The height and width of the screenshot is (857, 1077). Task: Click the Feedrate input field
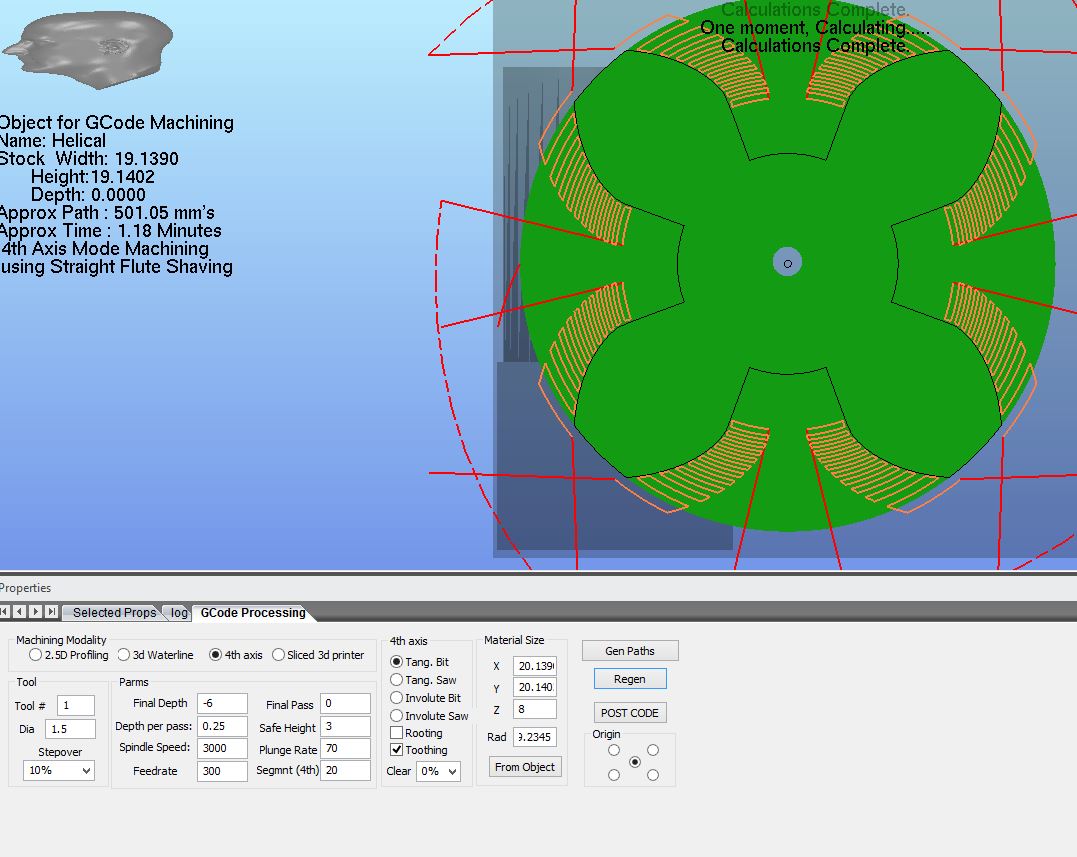click(222, 771)
